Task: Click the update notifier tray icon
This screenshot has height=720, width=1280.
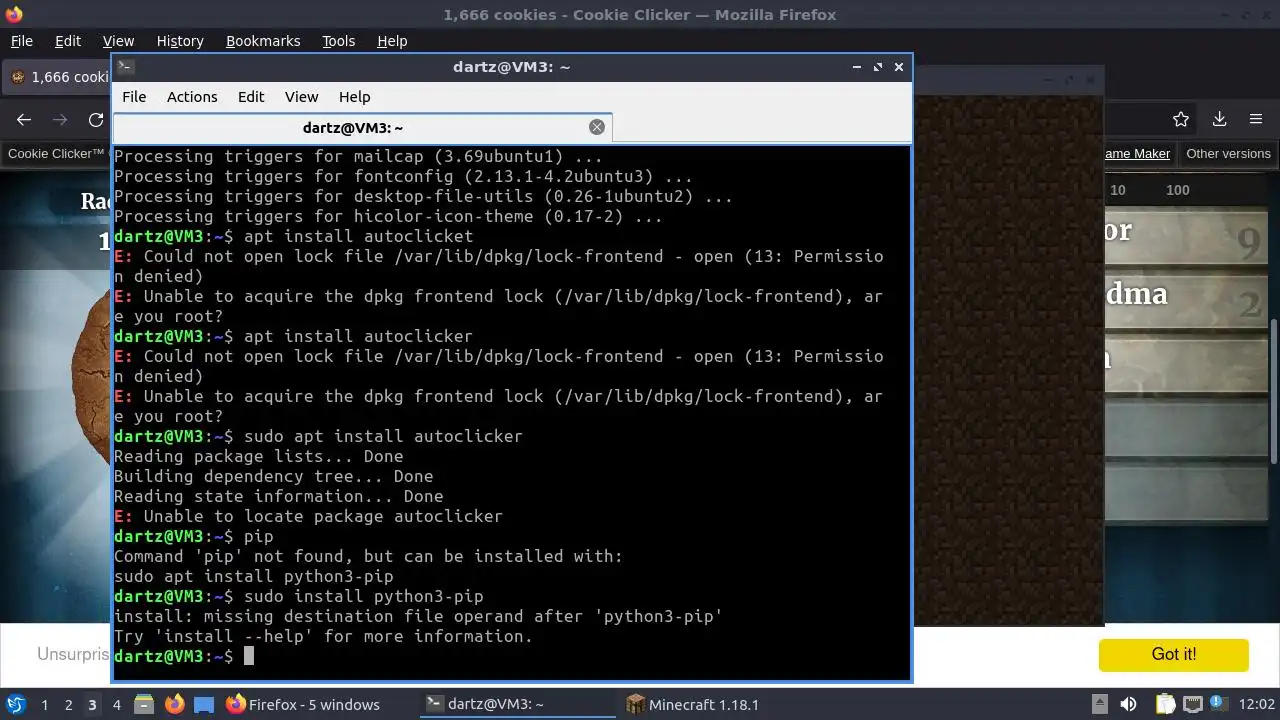Action: pos(1220,704)
